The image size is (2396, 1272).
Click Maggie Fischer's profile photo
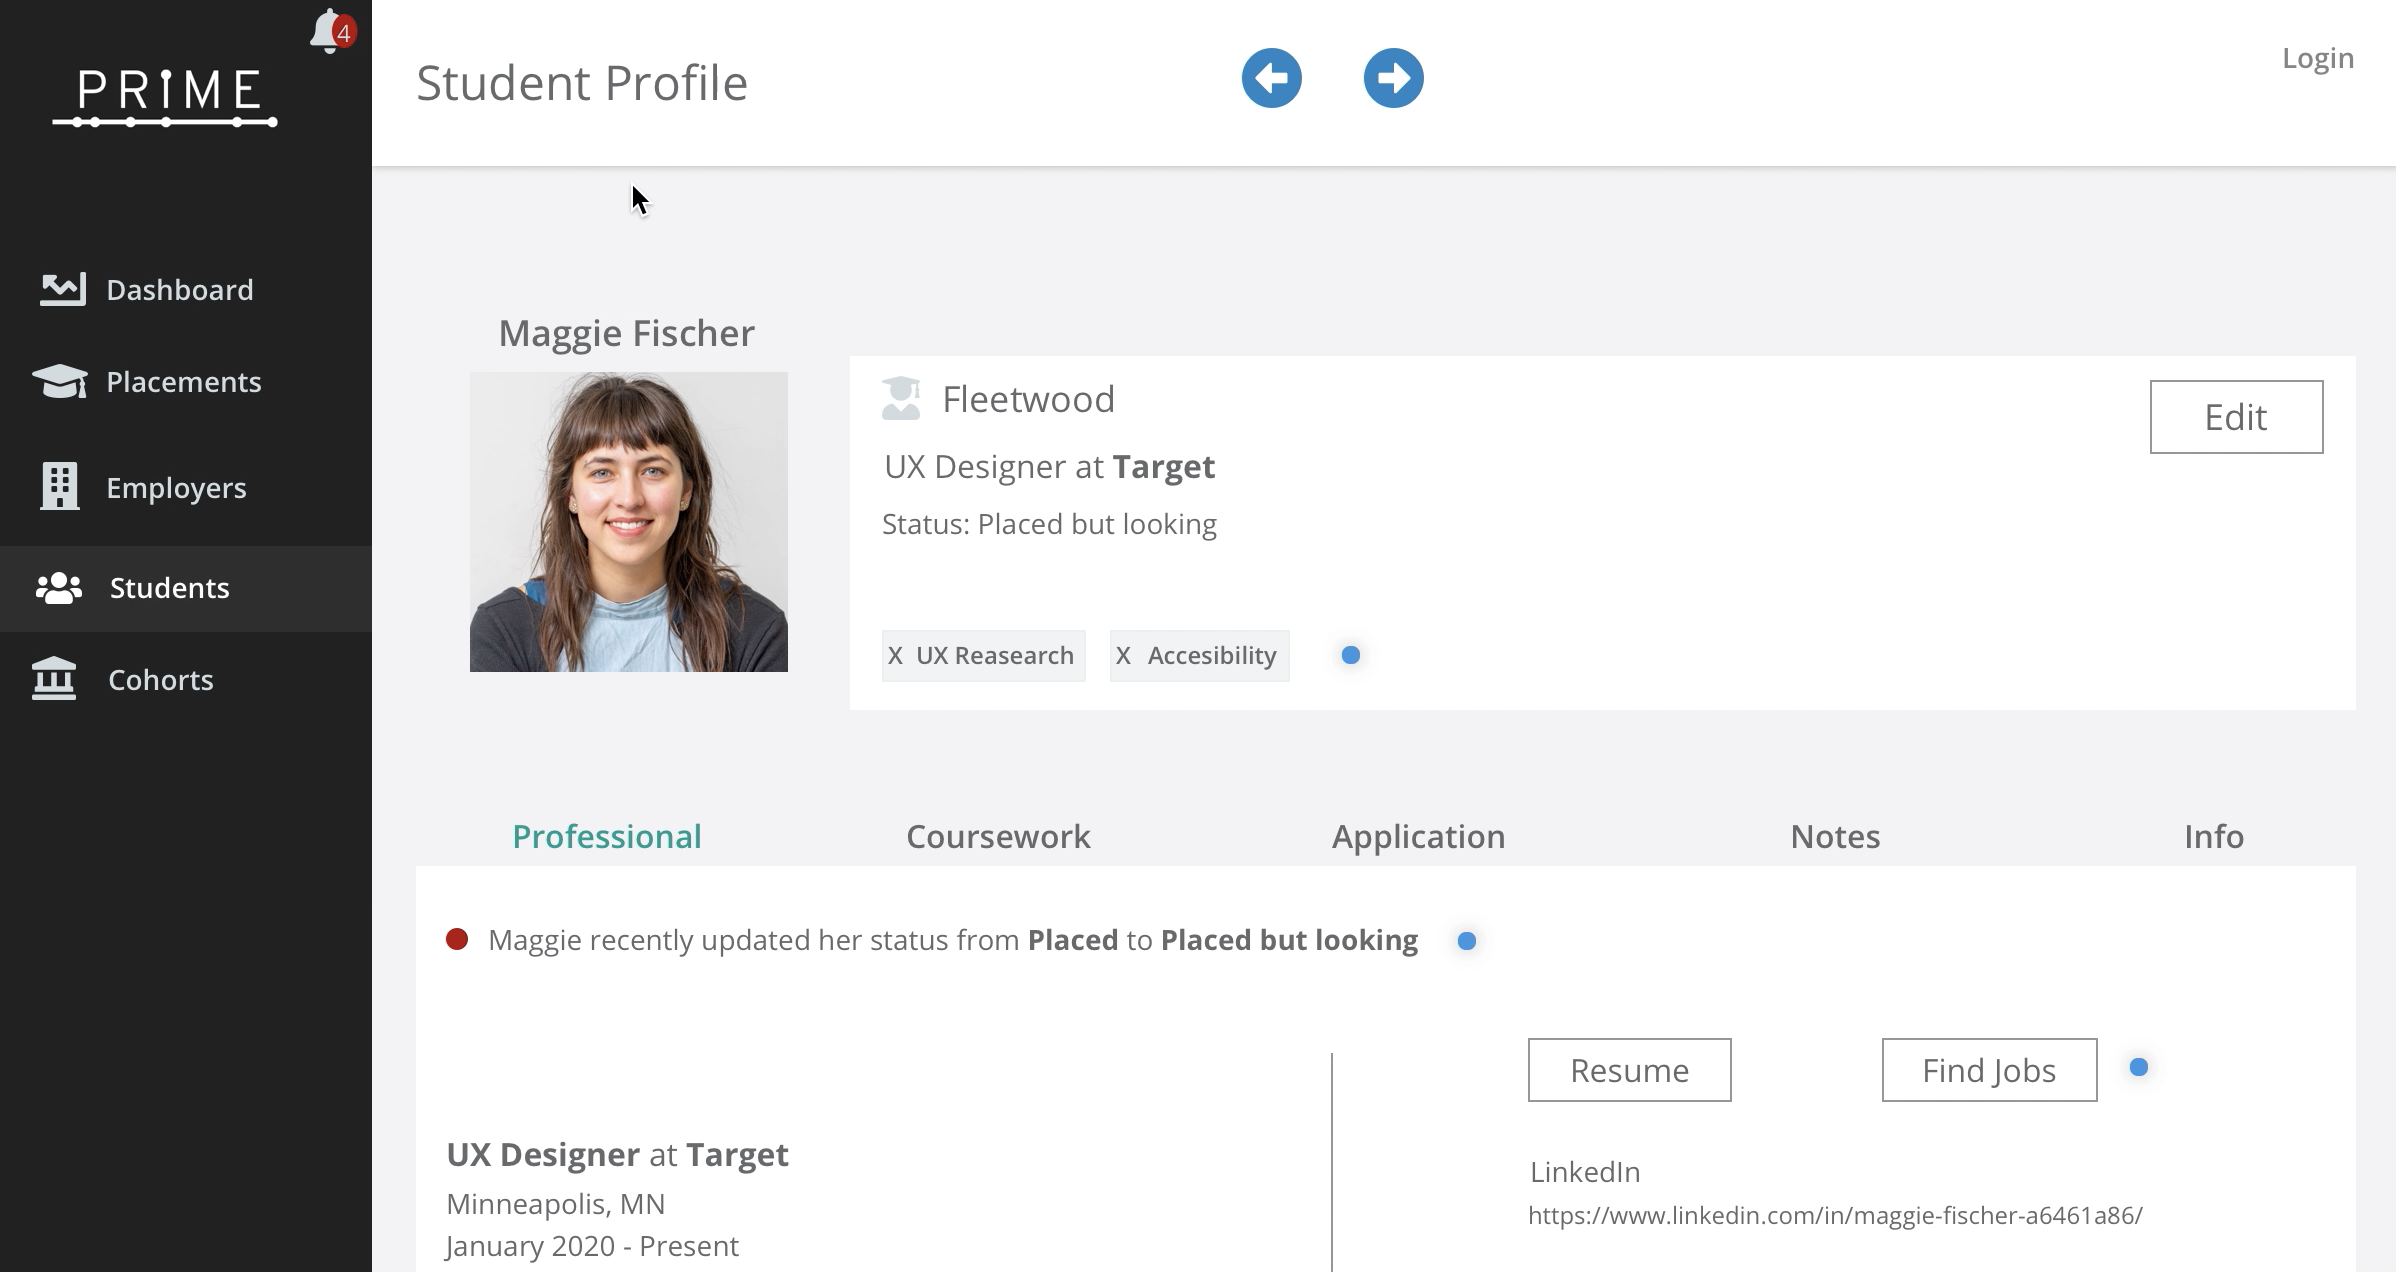pos(628,522)
